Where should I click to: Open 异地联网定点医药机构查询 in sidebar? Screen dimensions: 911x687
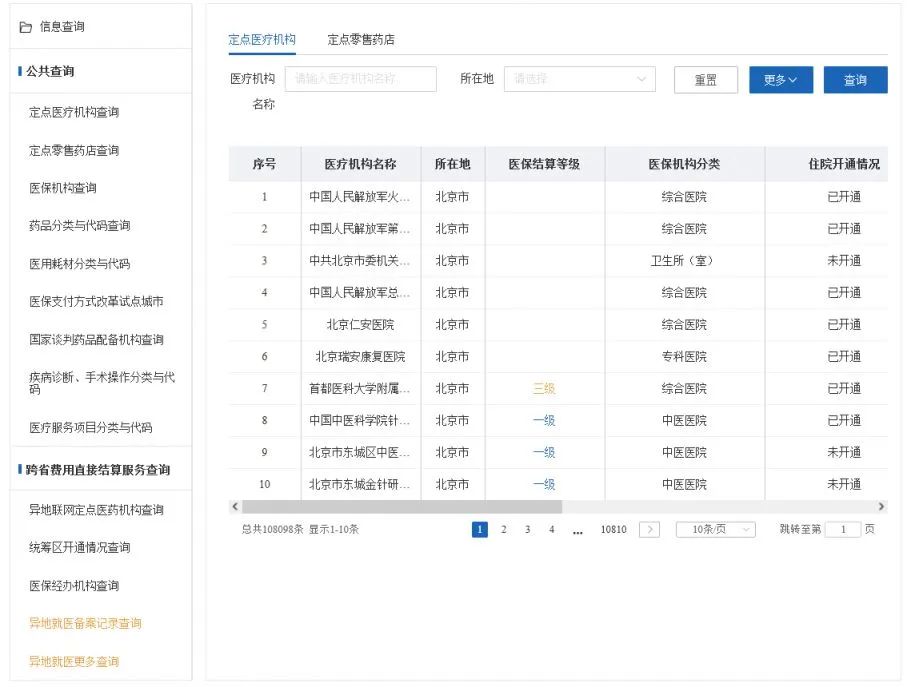point(96,510)
